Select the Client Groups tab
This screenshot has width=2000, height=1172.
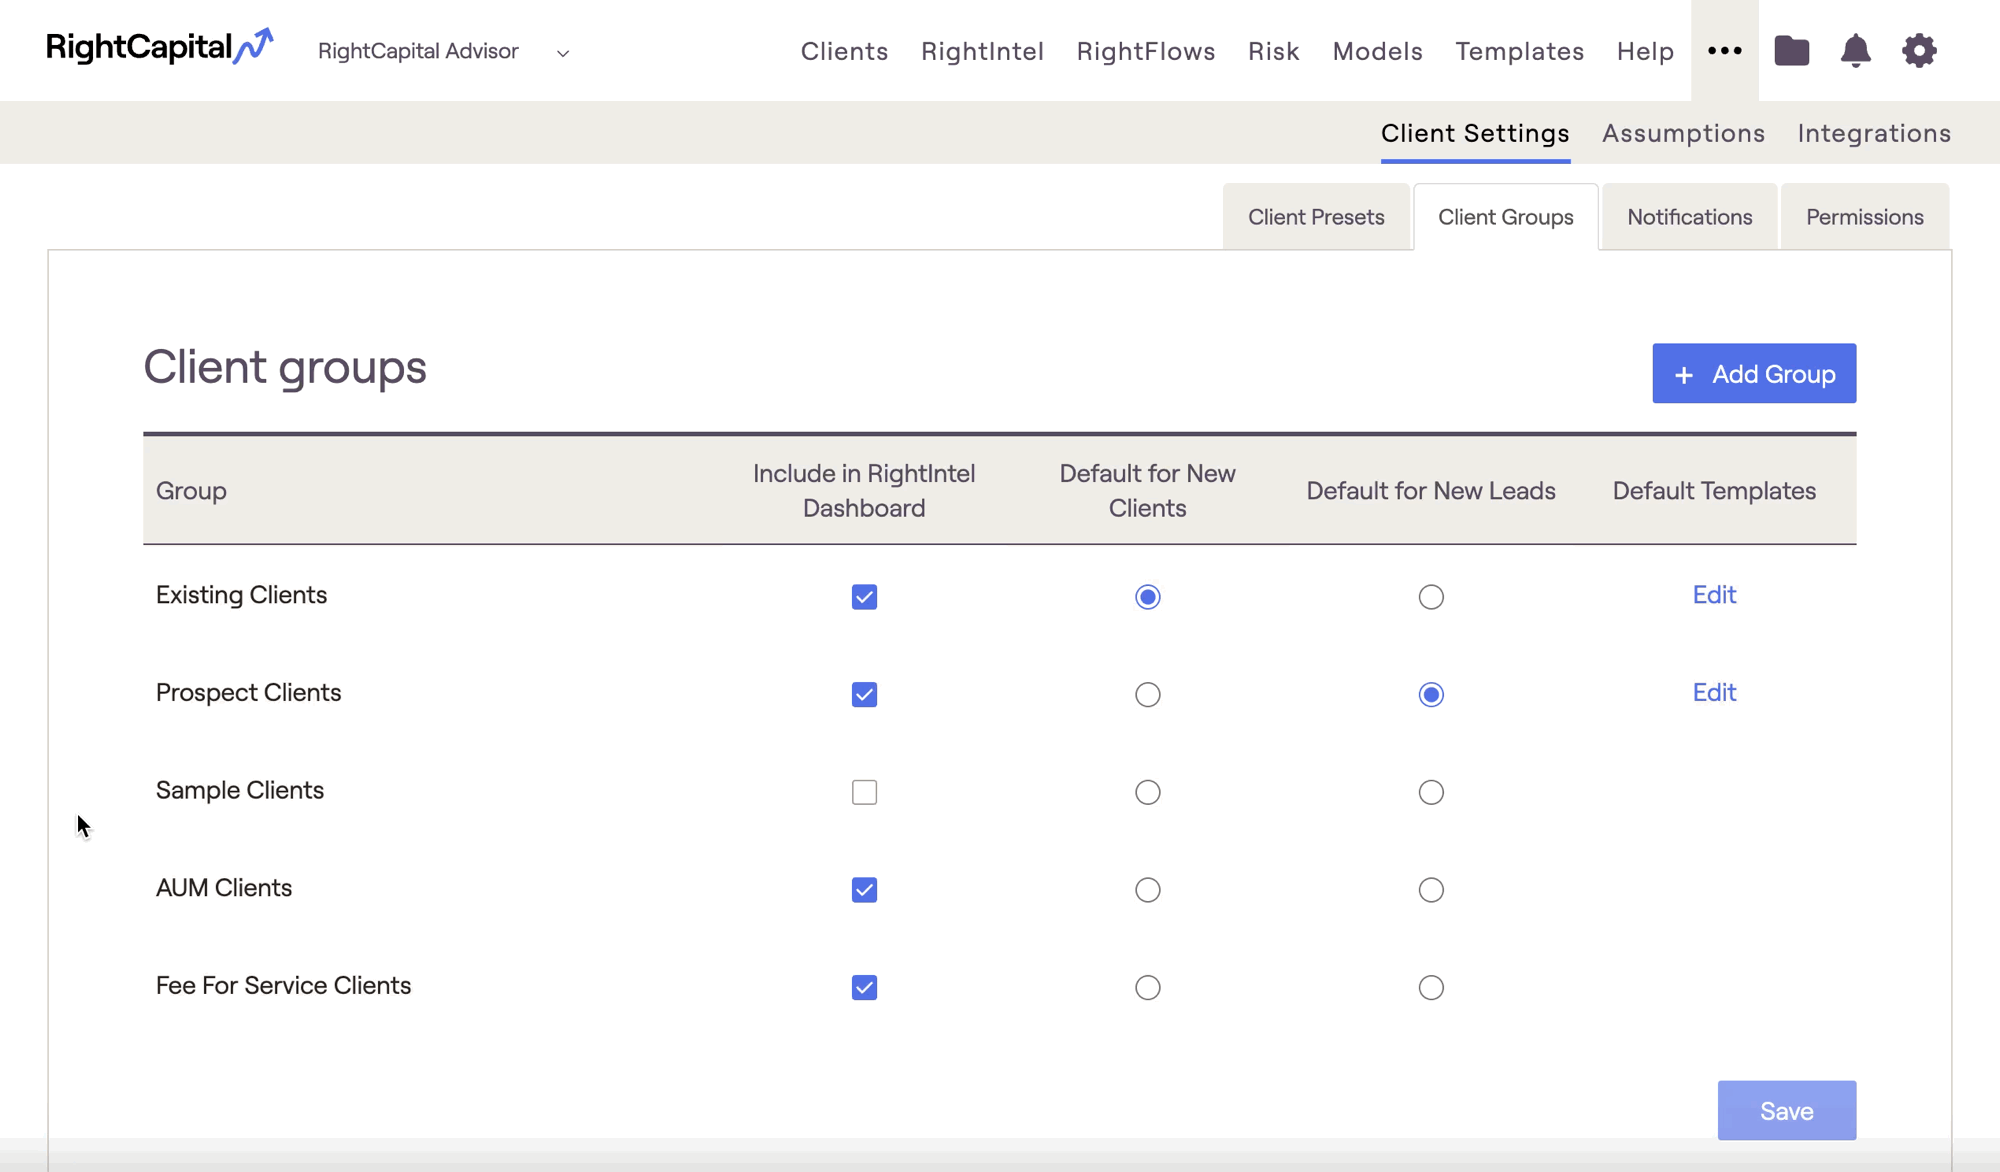click(1505, 217)
